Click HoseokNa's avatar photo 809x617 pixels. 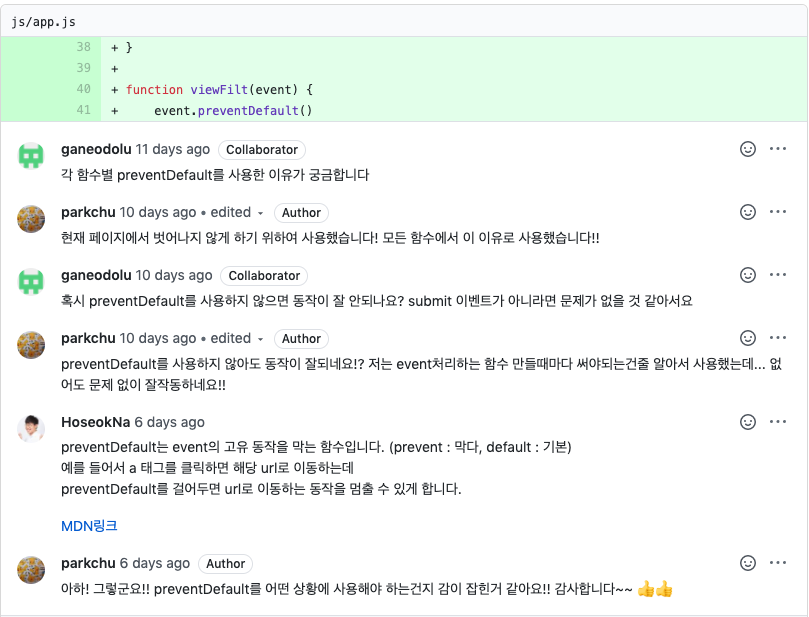tap(31, 428)
